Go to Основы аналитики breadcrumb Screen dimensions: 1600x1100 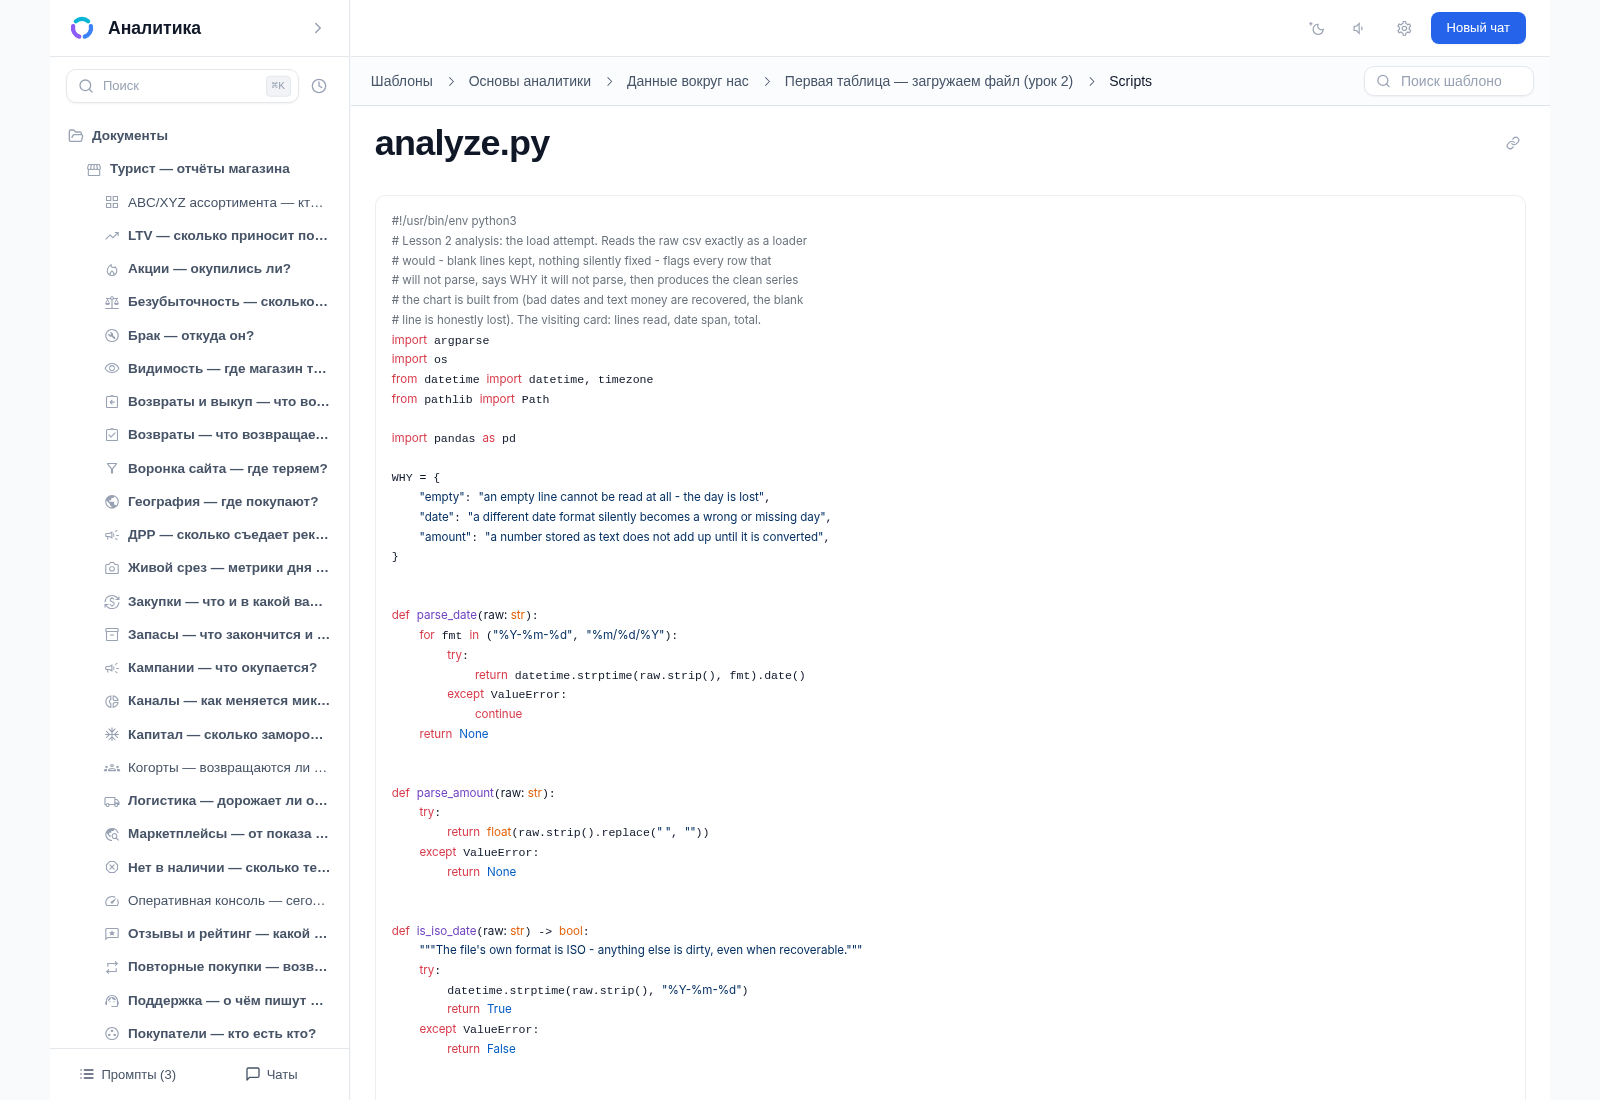click(x=530, y=82)
